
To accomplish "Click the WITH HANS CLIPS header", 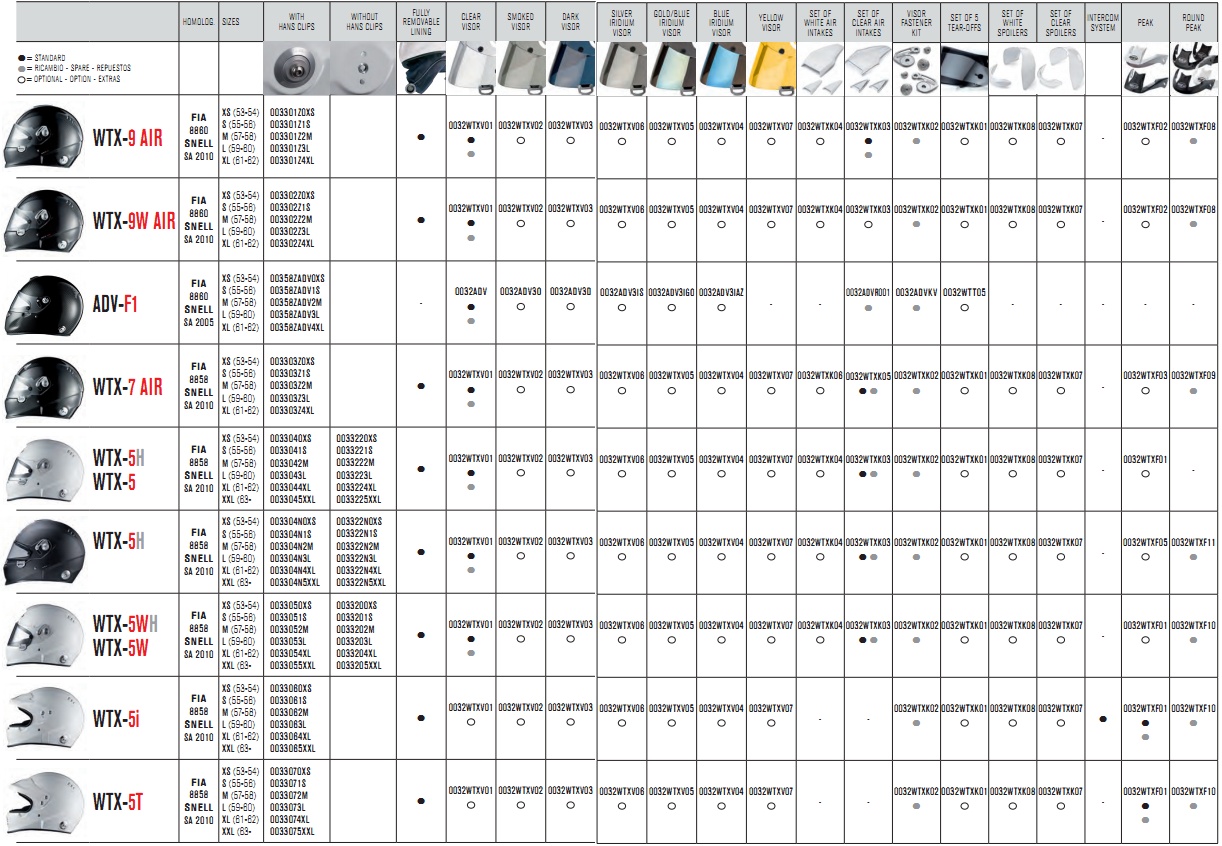I will (x=297, y=22).
